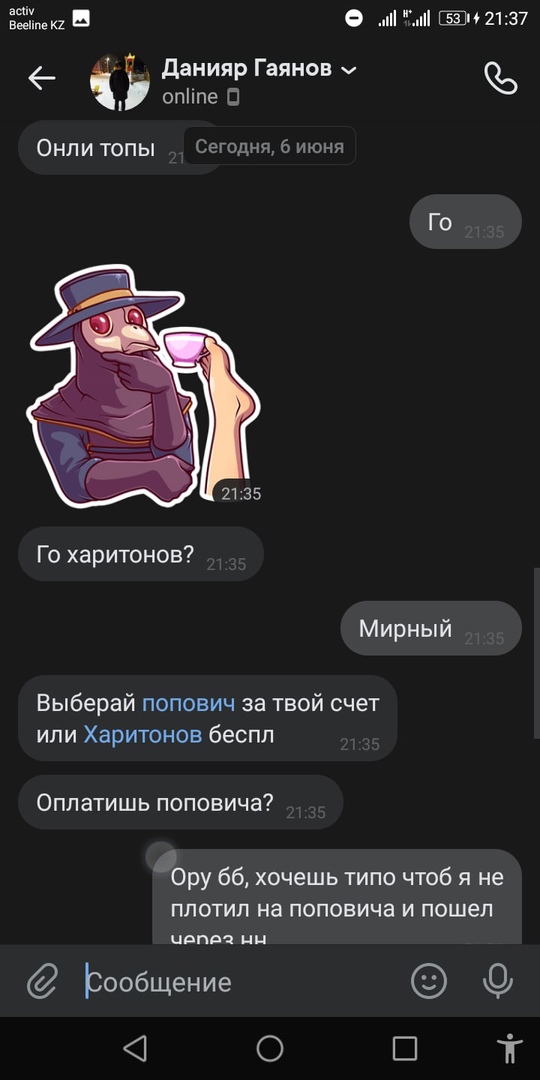The image size is (540, 1080).
Task: Tap the 'Оплатишь поповича?' message
Action: (x=180, y=802)
